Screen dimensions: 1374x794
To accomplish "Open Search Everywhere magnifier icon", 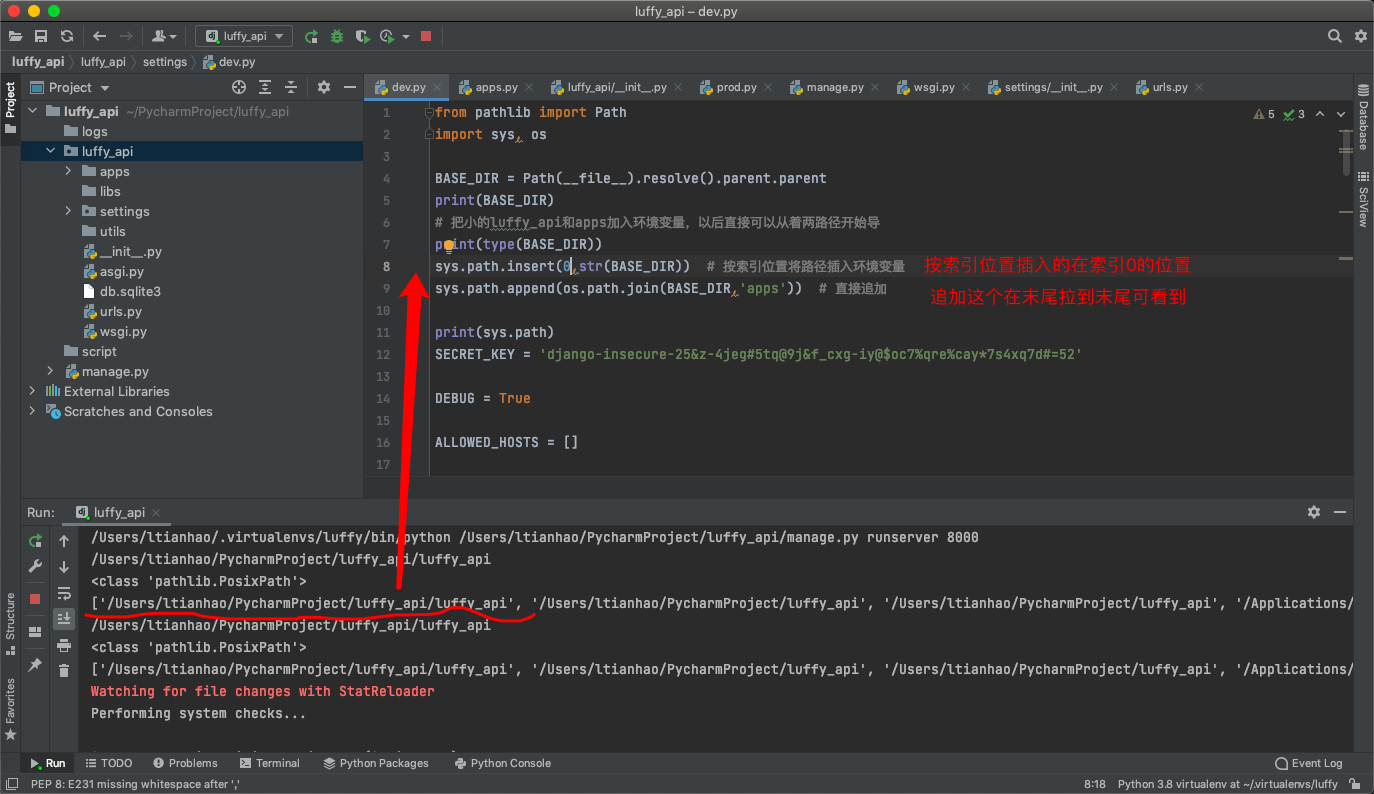I will click(1335, 36).
